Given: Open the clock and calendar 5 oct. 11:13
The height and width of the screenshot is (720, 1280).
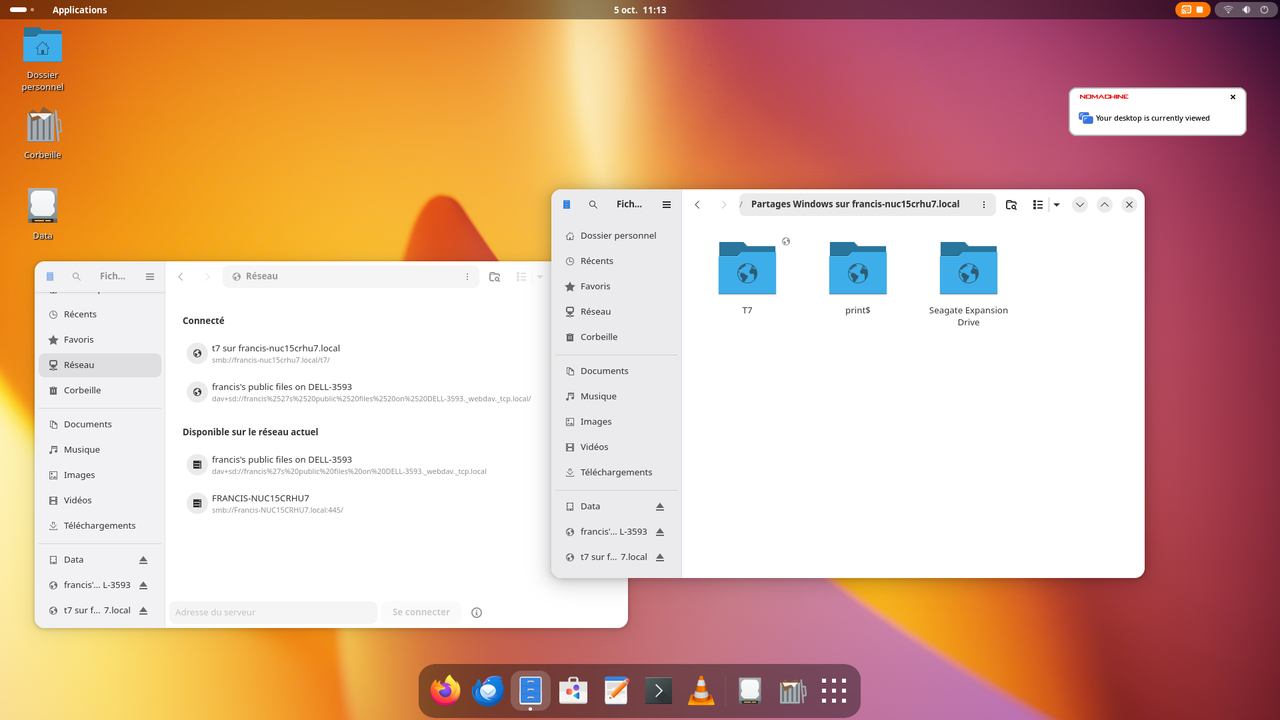Looking at the screenshot, I should 640,10.
